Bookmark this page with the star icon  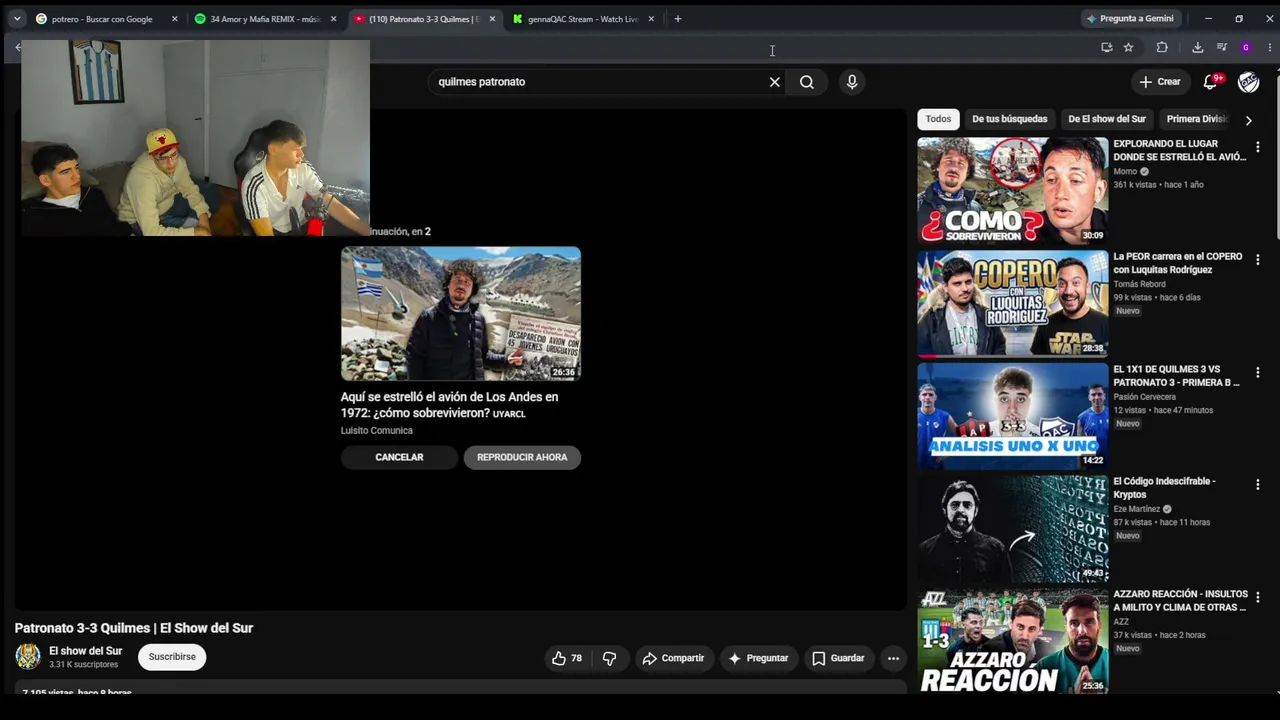pos(1129,47)
